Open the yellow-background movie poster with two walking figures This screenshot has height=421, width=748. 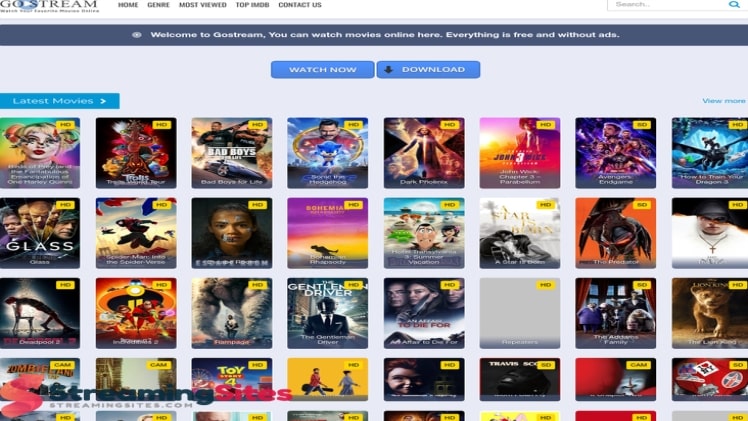point(328,380)
